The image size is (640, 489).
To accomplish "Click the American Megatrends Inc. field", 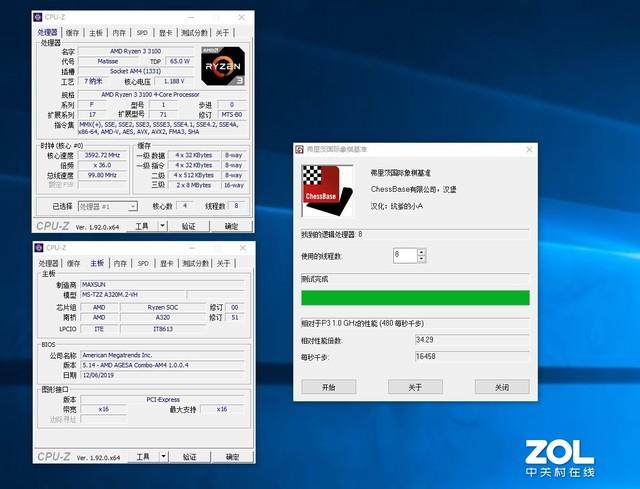I will [162, 355].
